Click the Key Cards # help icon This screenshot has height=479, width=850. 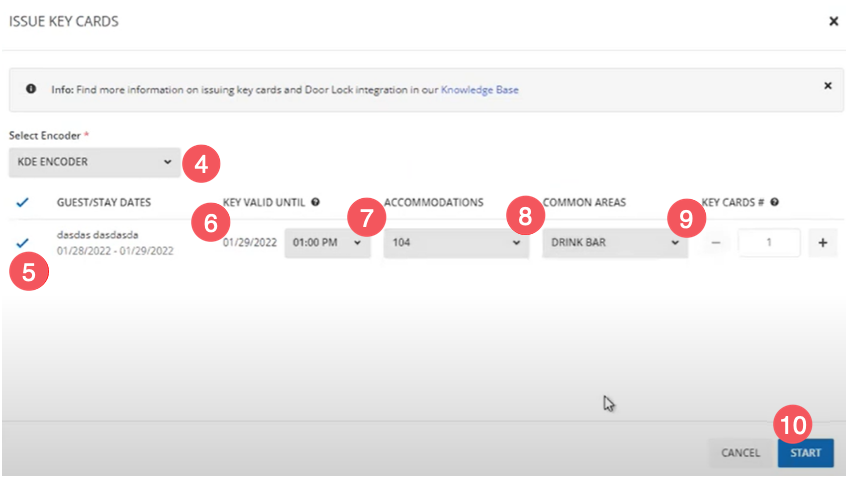[x=774, y=202]
